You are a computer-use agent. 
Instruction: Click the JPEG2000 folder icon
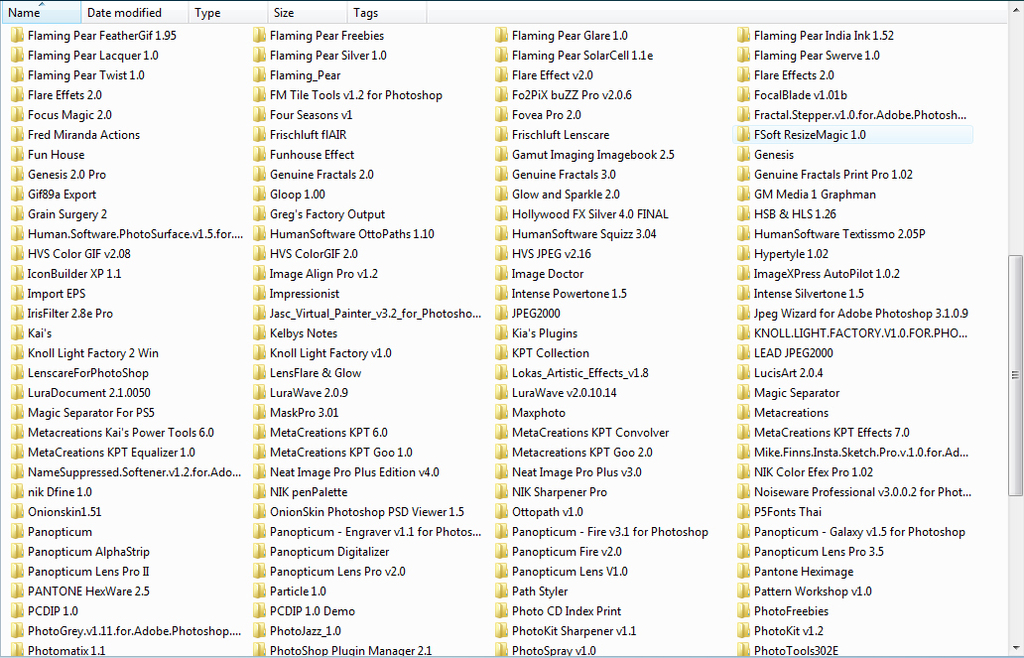coord(502,313)
